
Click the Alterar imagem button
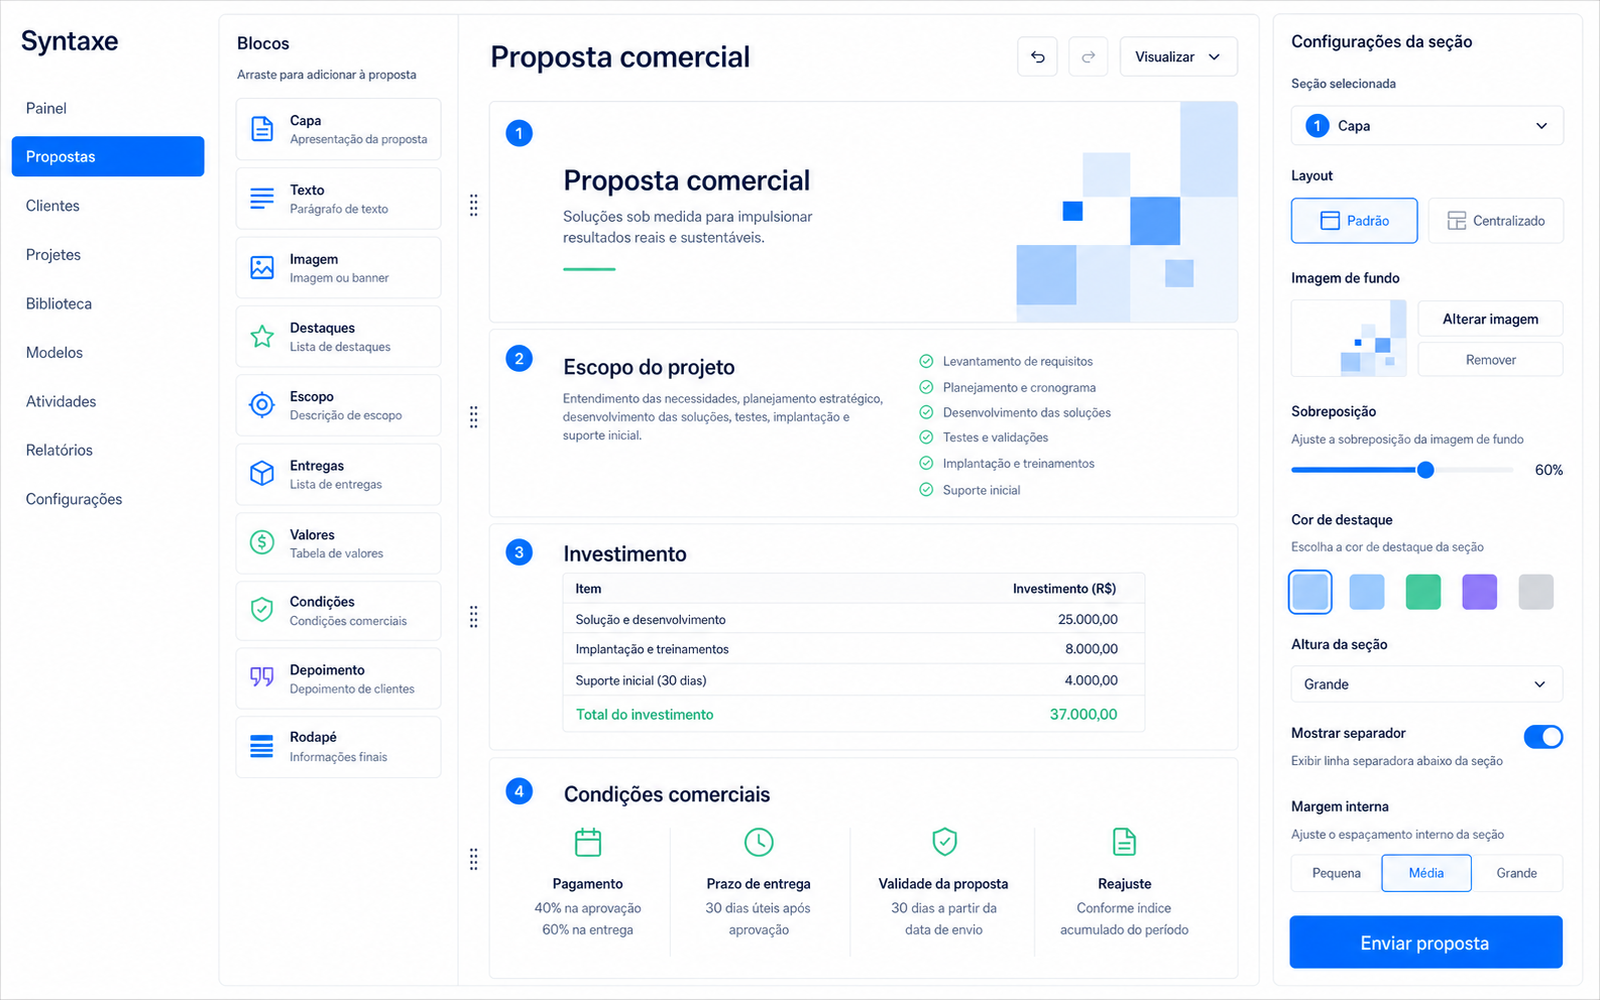1490,319
